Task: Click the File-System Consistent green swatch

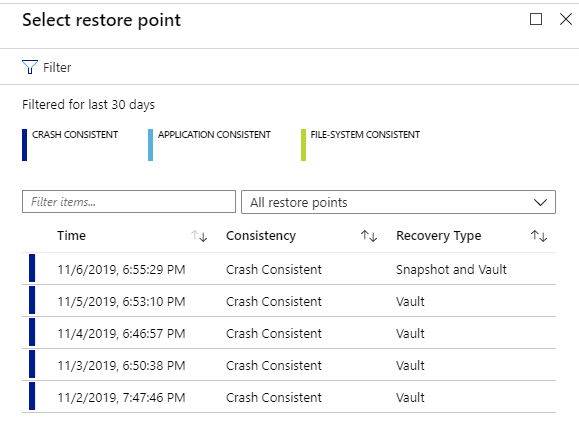Action: point(303,145)
